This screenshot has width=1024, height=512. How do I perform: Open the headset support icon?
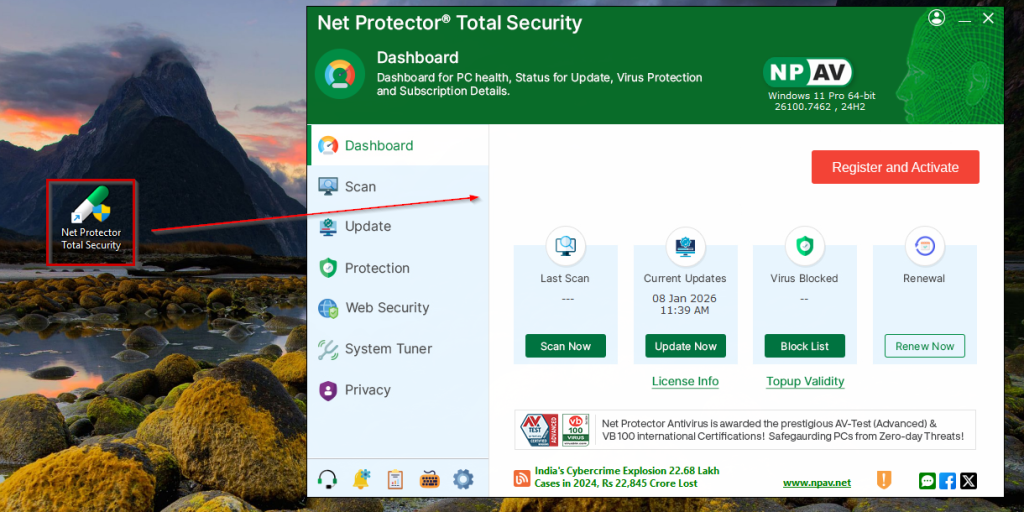pos(327,479)
